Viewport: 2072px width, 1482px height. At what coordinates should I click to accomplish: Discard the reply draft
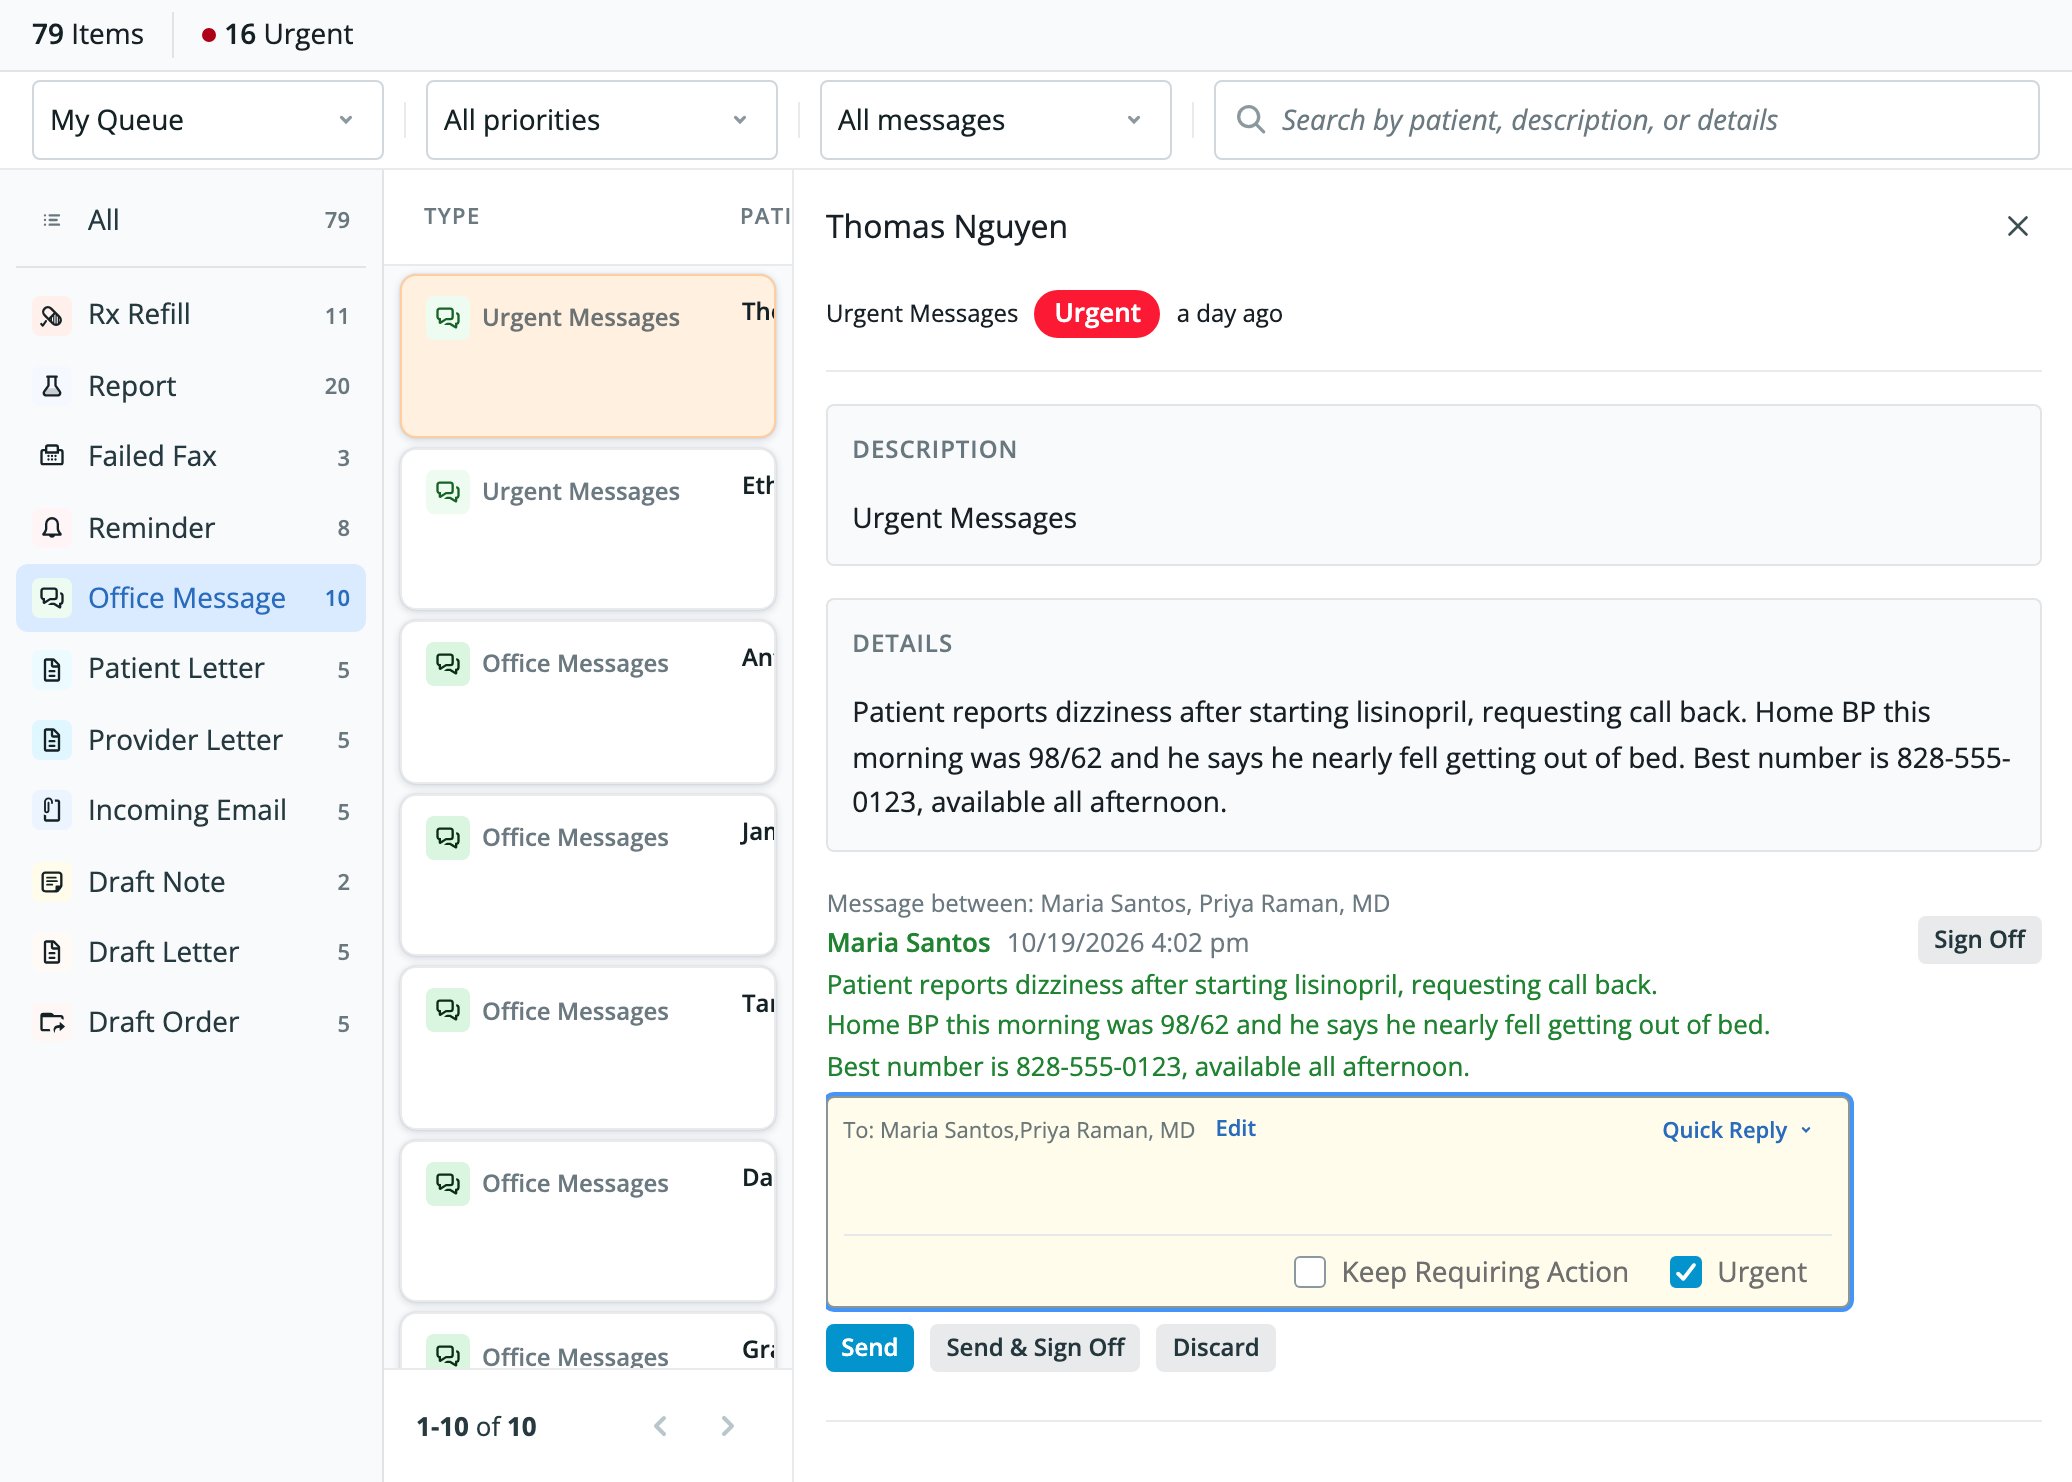1215,1348
